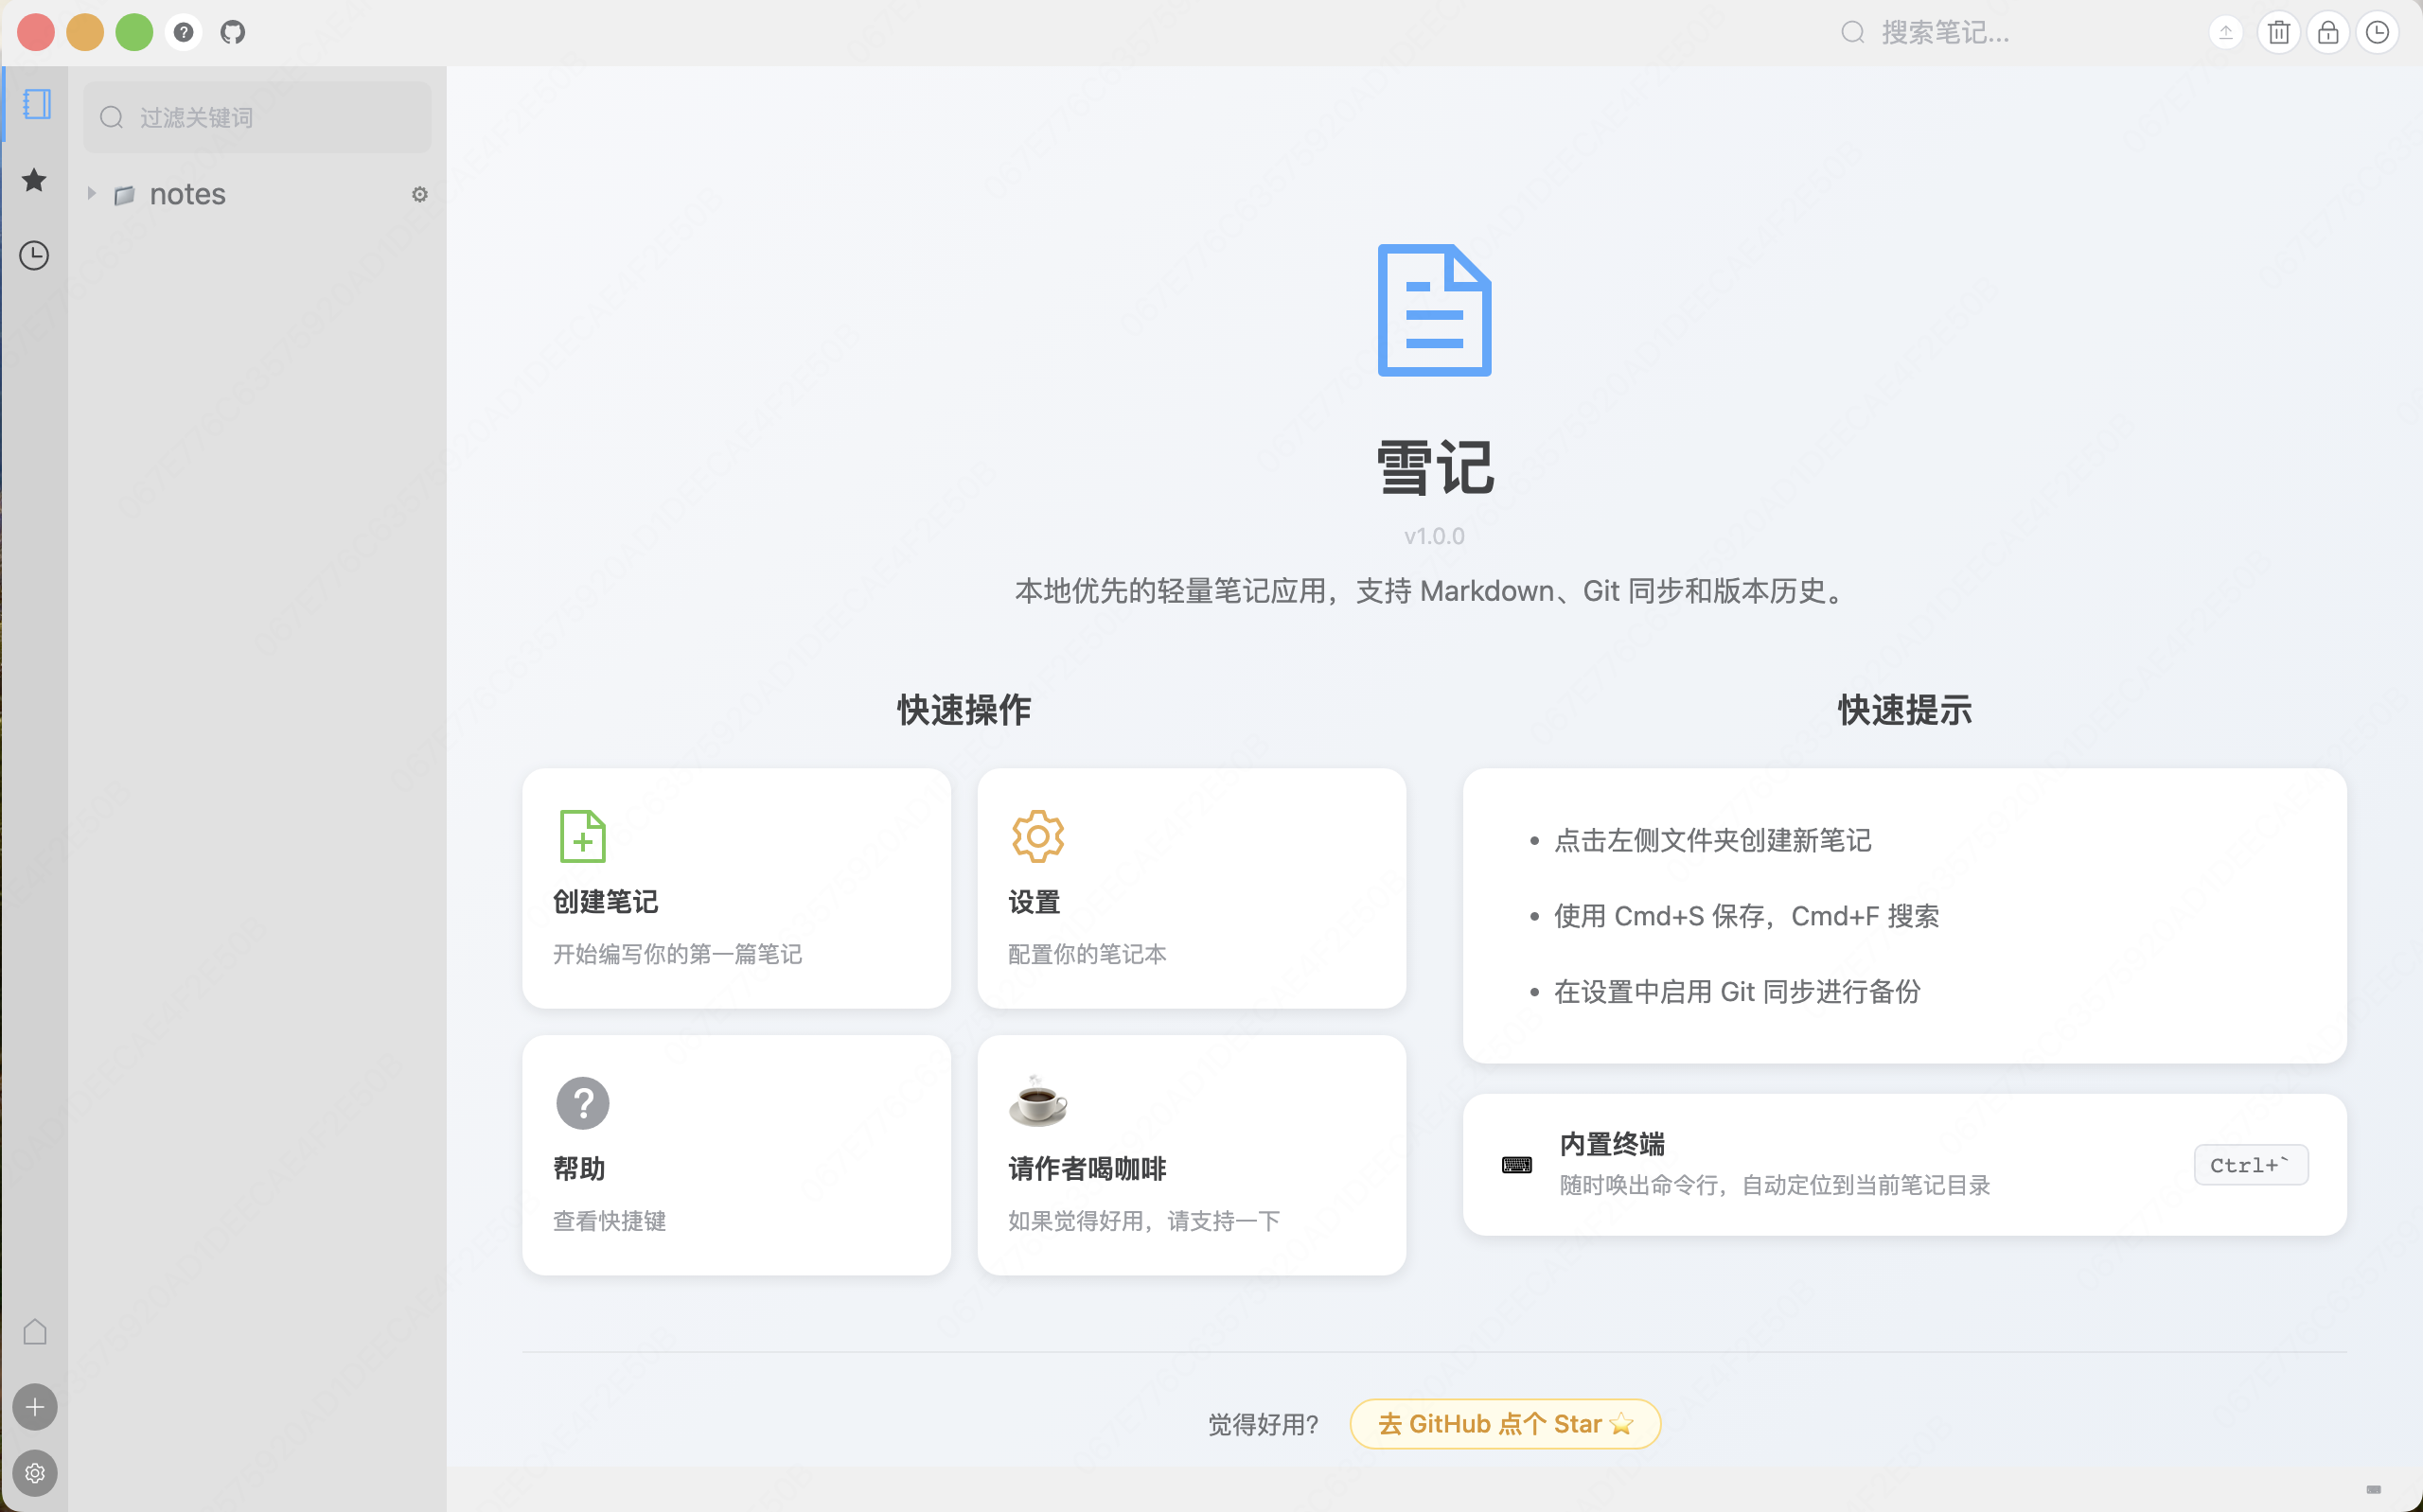Screen dimensions: 2423x1512
Task: Click the 觉得好用? text
Action: click(x=1263, y=1424)
